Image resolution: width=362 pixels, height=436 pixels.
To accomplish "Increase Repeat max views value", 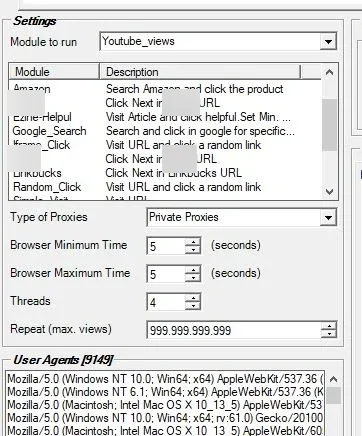I will click(329, 326).
